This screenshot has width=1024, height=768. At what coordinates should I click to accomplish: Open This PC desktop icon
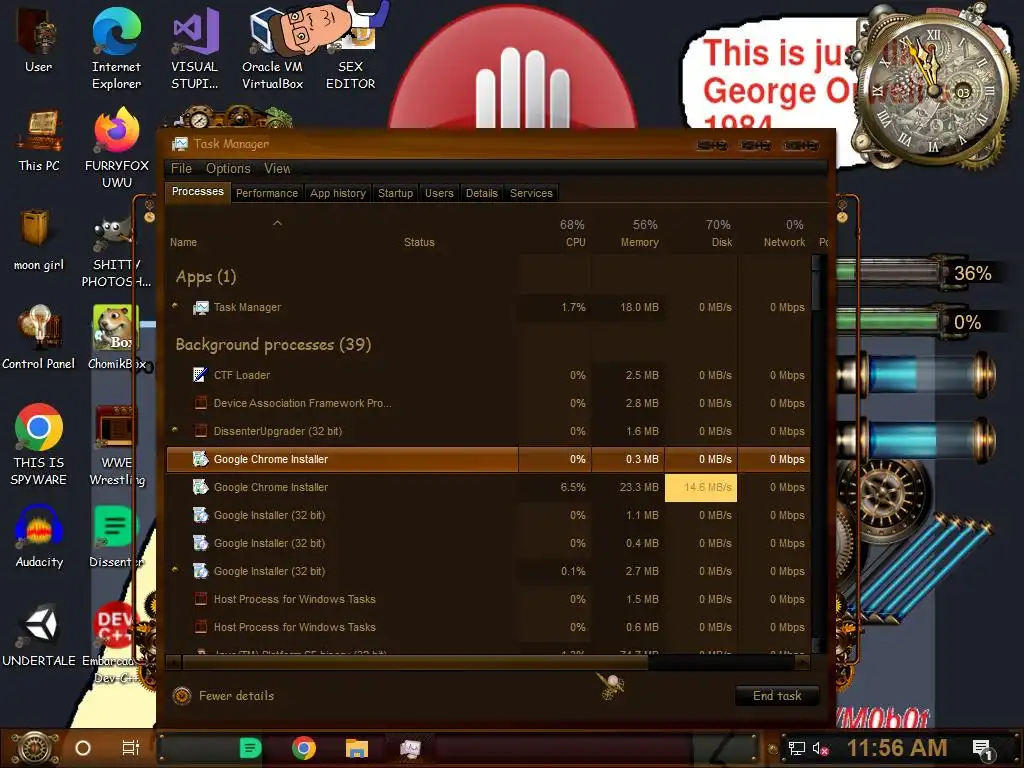tap(39, 142)
